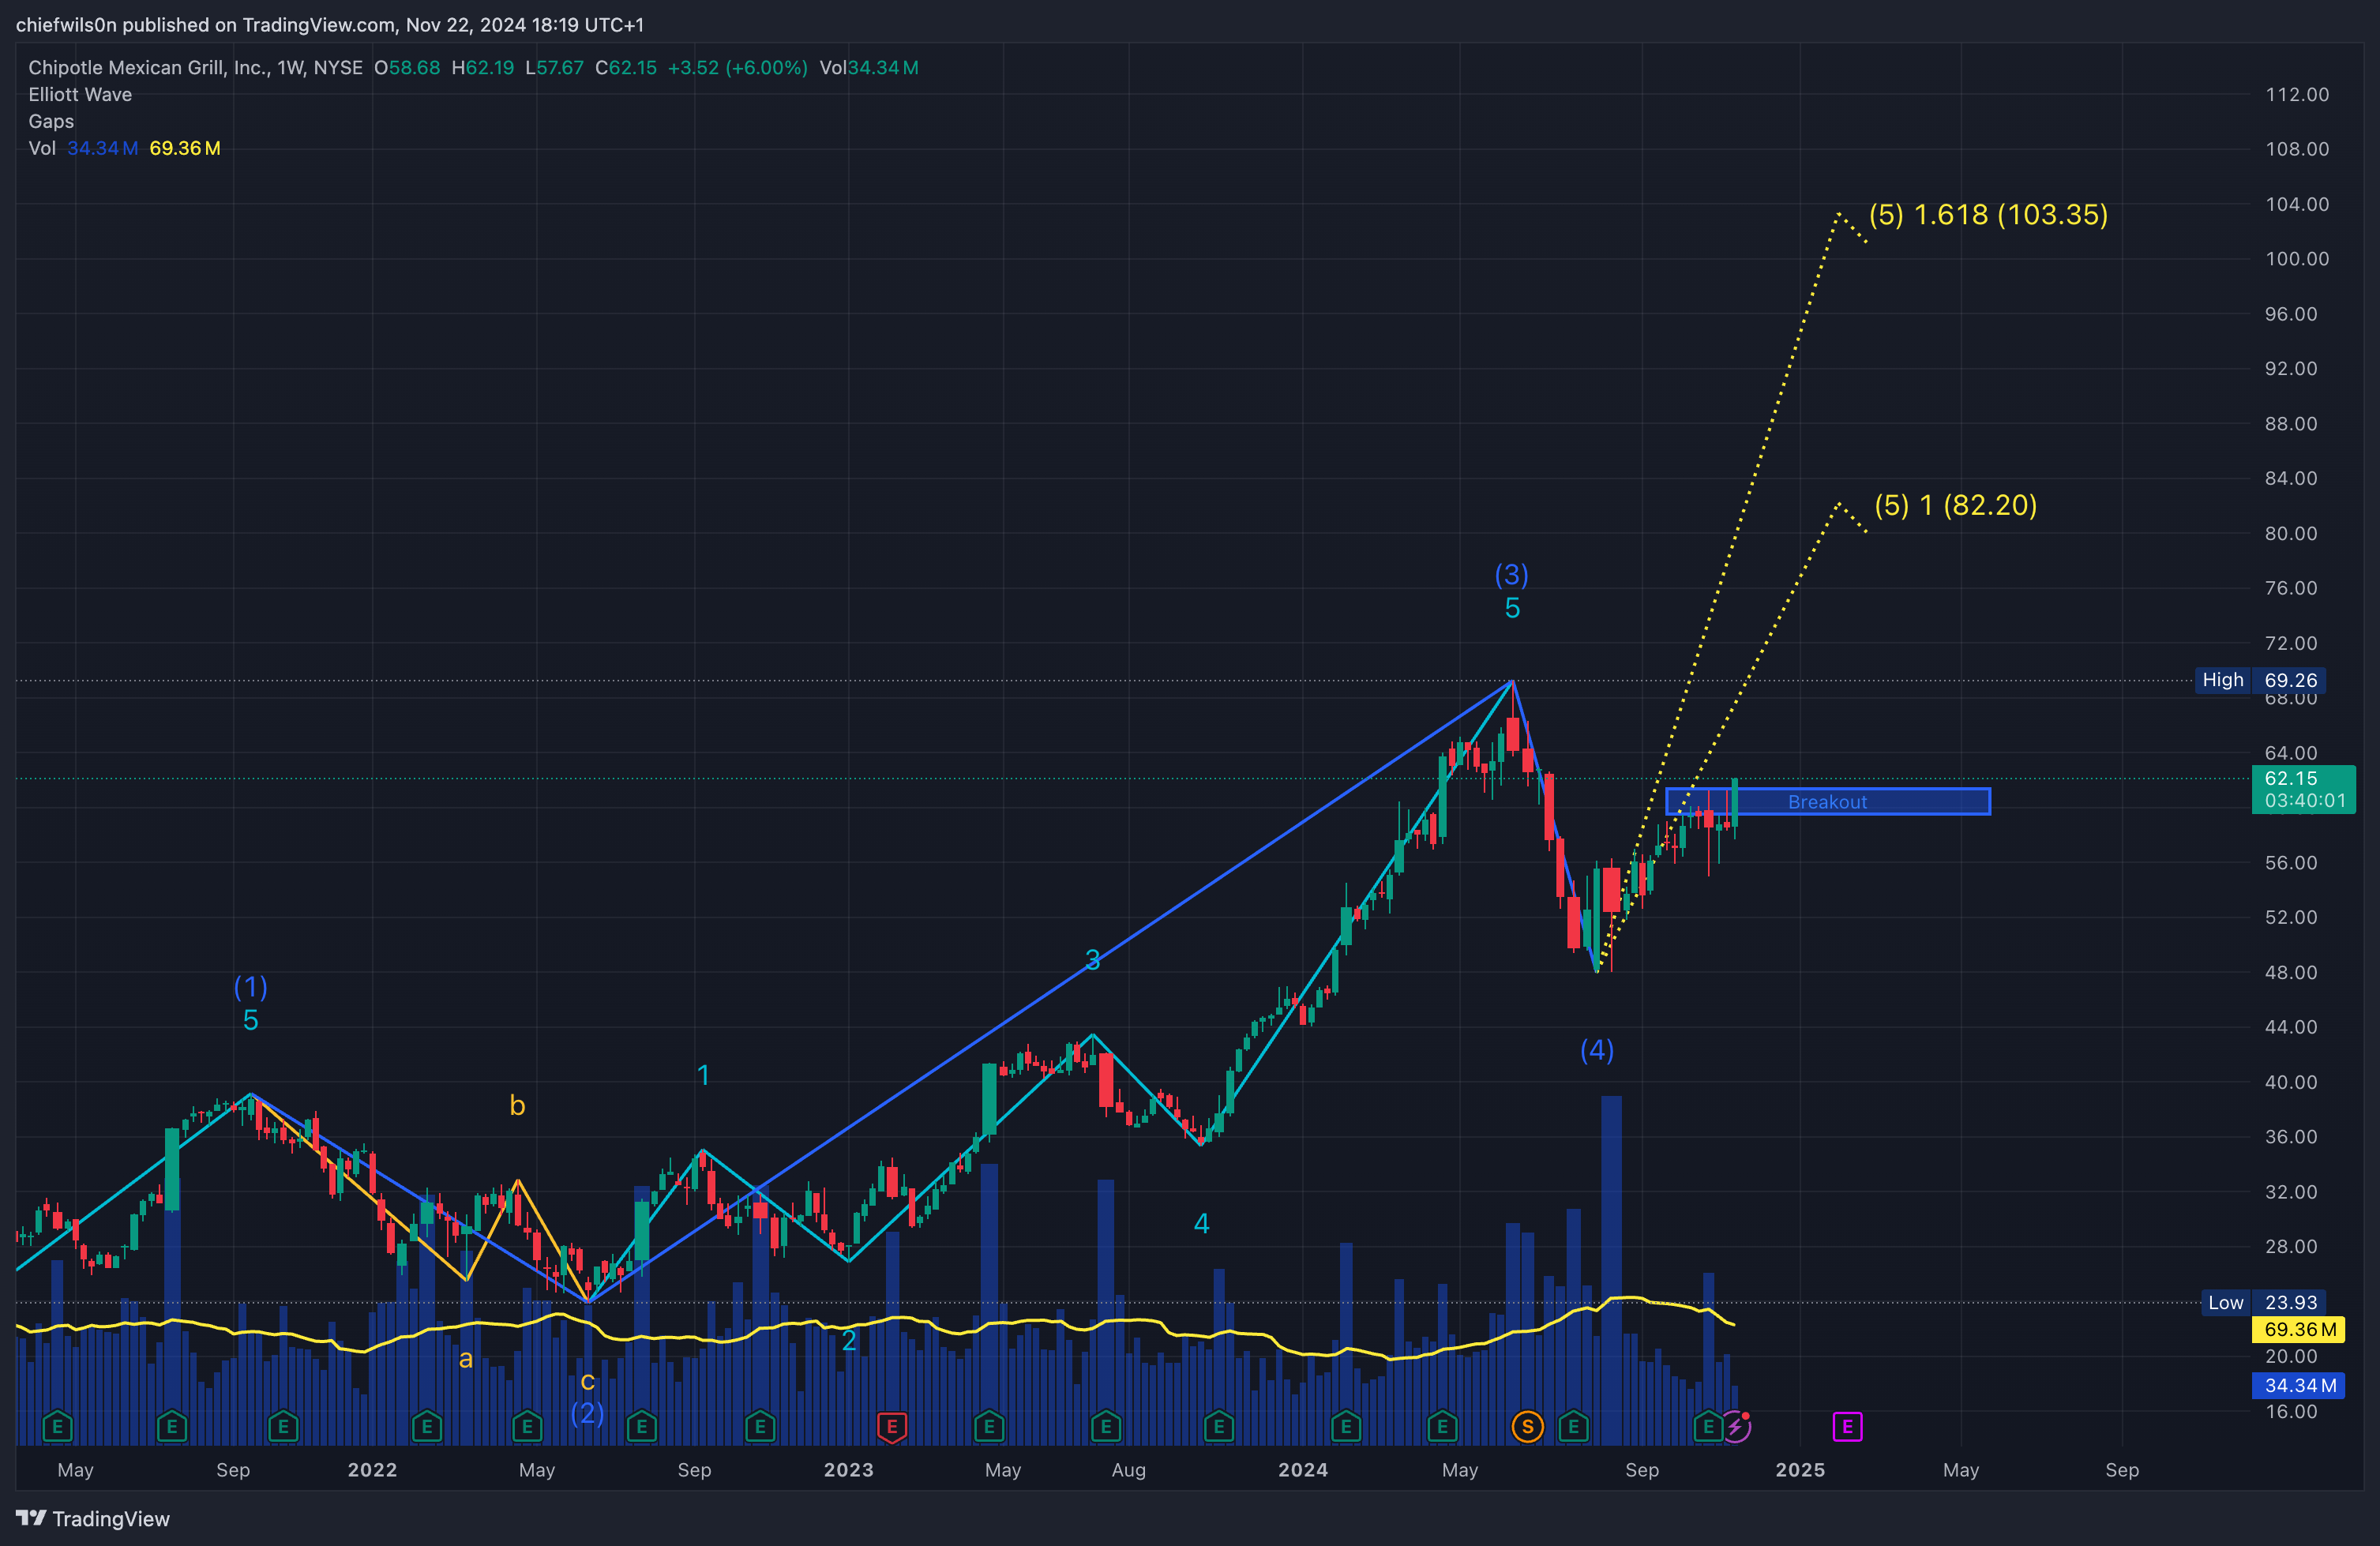Click the tallest volume bar below (4)
Viewport: 2380px width, 1546px height.
tap(1611, 1270)
